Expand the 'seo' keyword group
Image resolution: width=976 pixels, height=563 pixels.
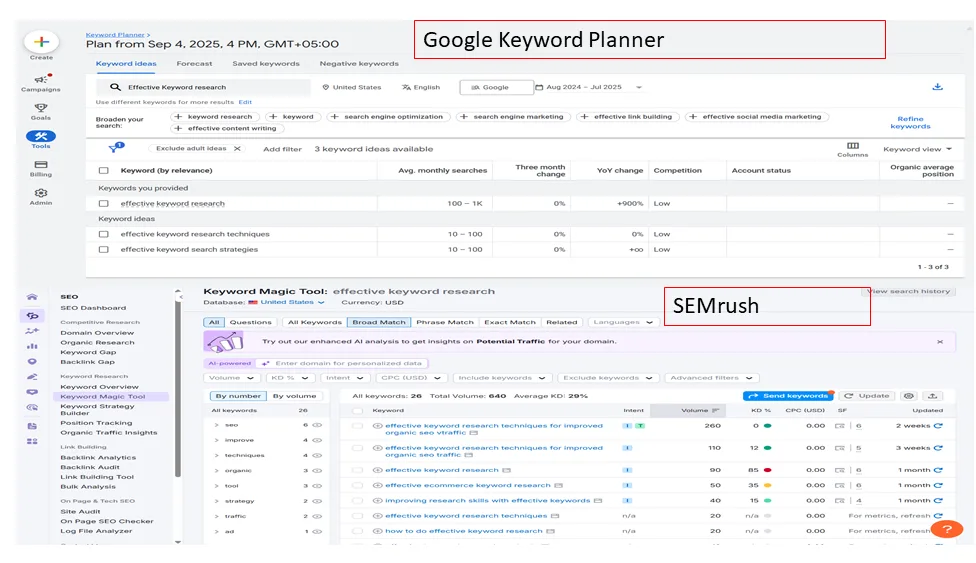[216, 425]
